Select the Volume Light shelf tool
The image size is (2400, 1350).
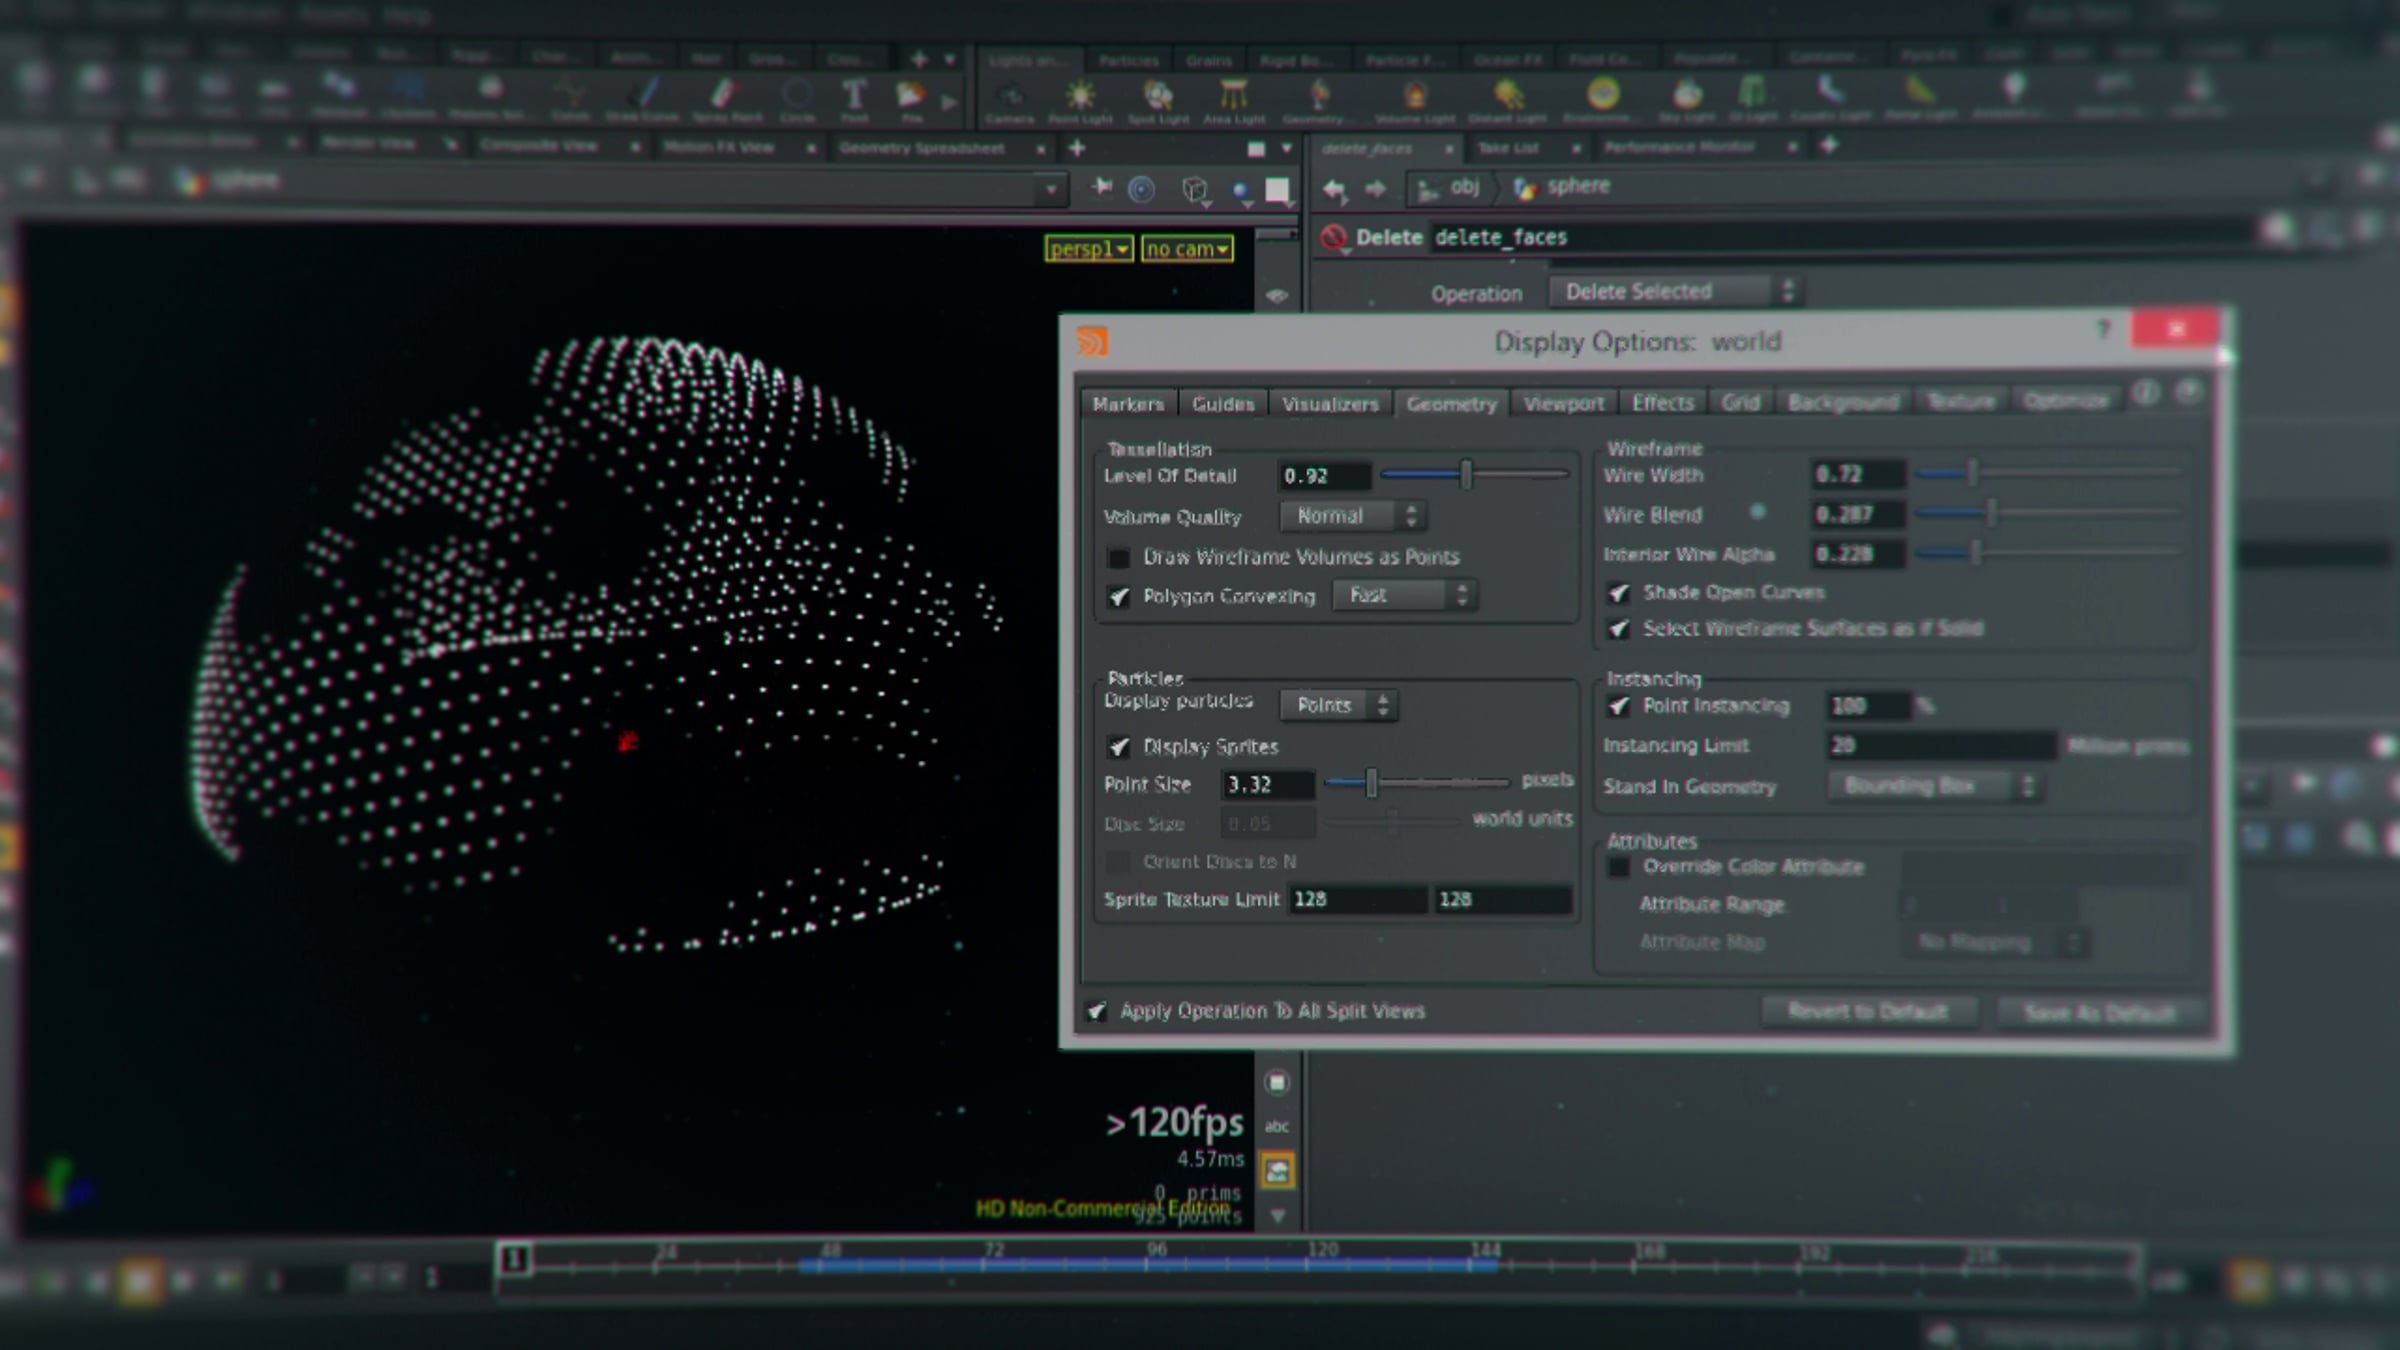(1414, 100)
